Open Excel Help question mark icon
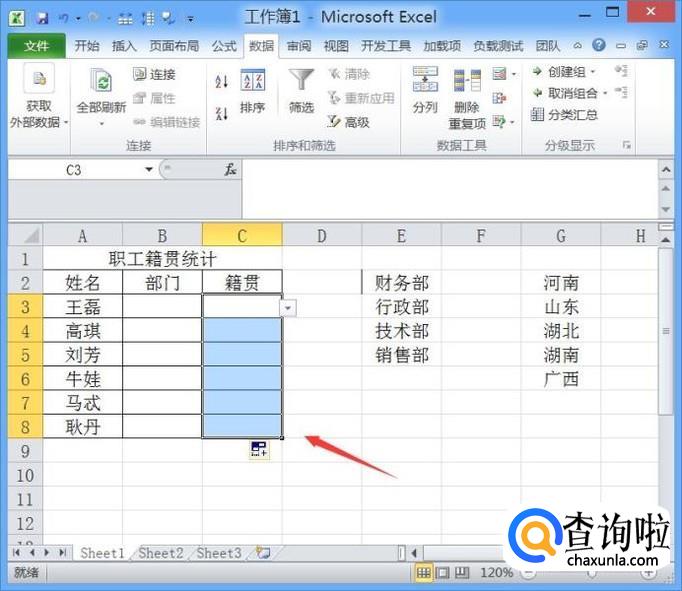682x591 pixels. tap(599, 45)
